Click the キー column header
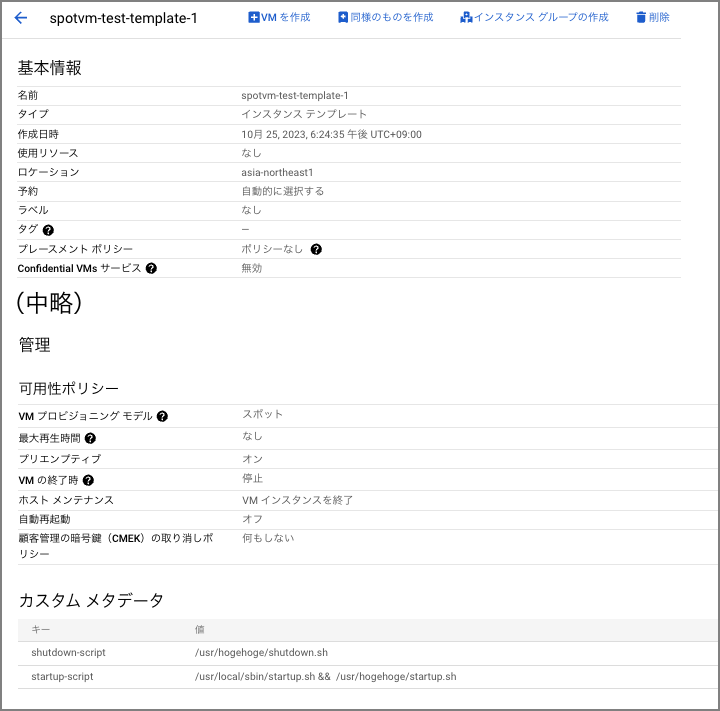Viewport: 720px width, 711px height. click(x=41, y=630)
